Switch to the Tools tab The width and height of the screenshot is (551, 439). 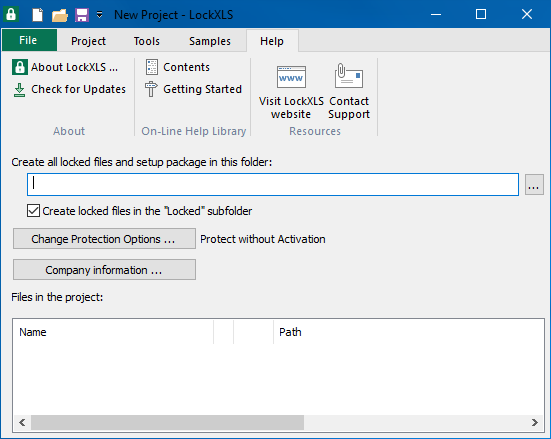coord(147,41)
